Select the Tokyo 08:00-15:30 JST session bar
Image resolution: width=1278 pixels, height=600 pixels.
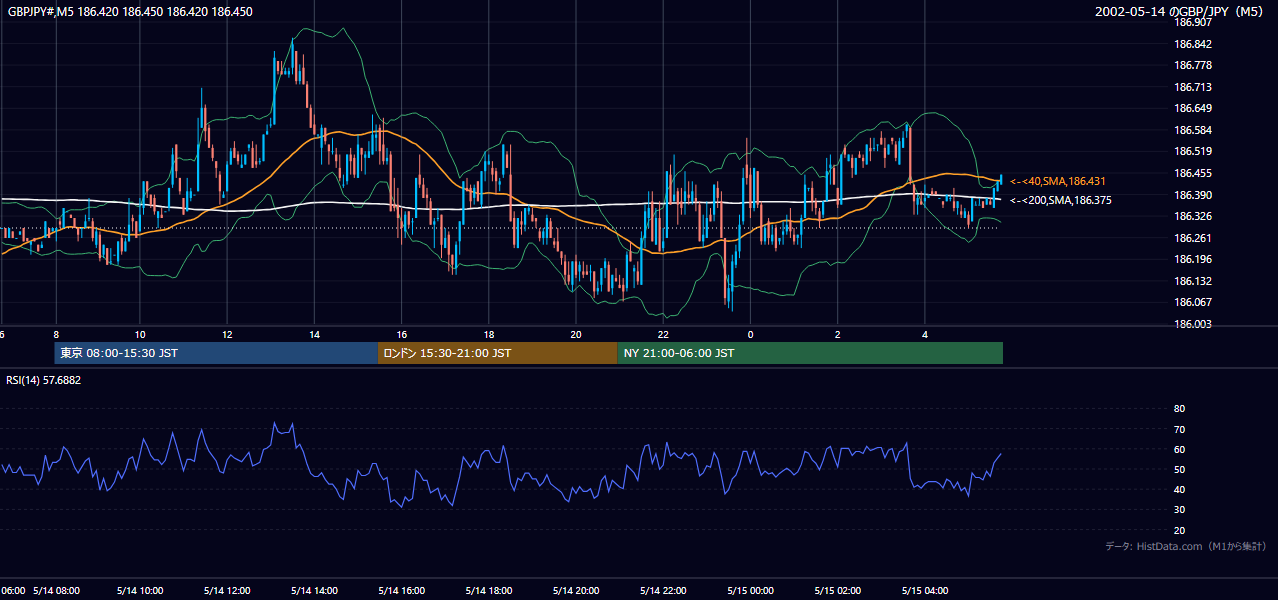(x=216, y=353)
